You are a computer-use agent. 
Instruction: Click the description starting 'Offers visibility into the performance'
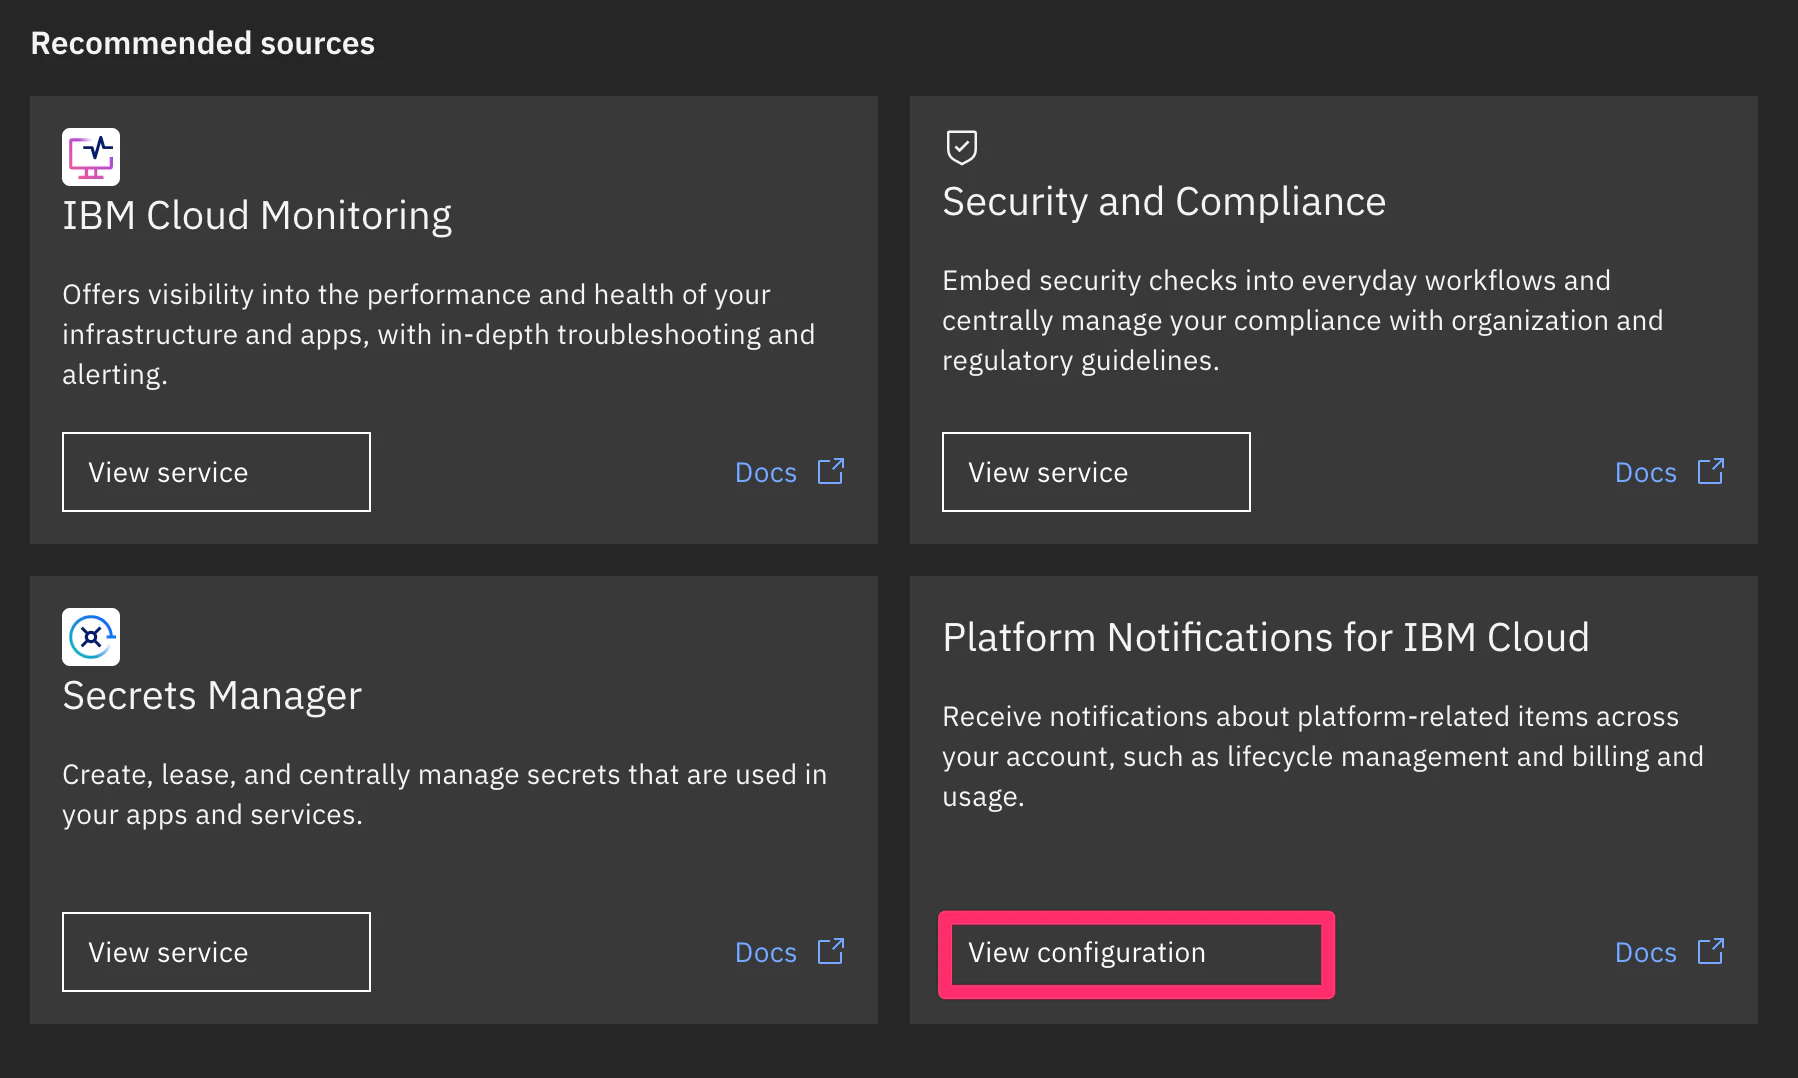point(439,334)
